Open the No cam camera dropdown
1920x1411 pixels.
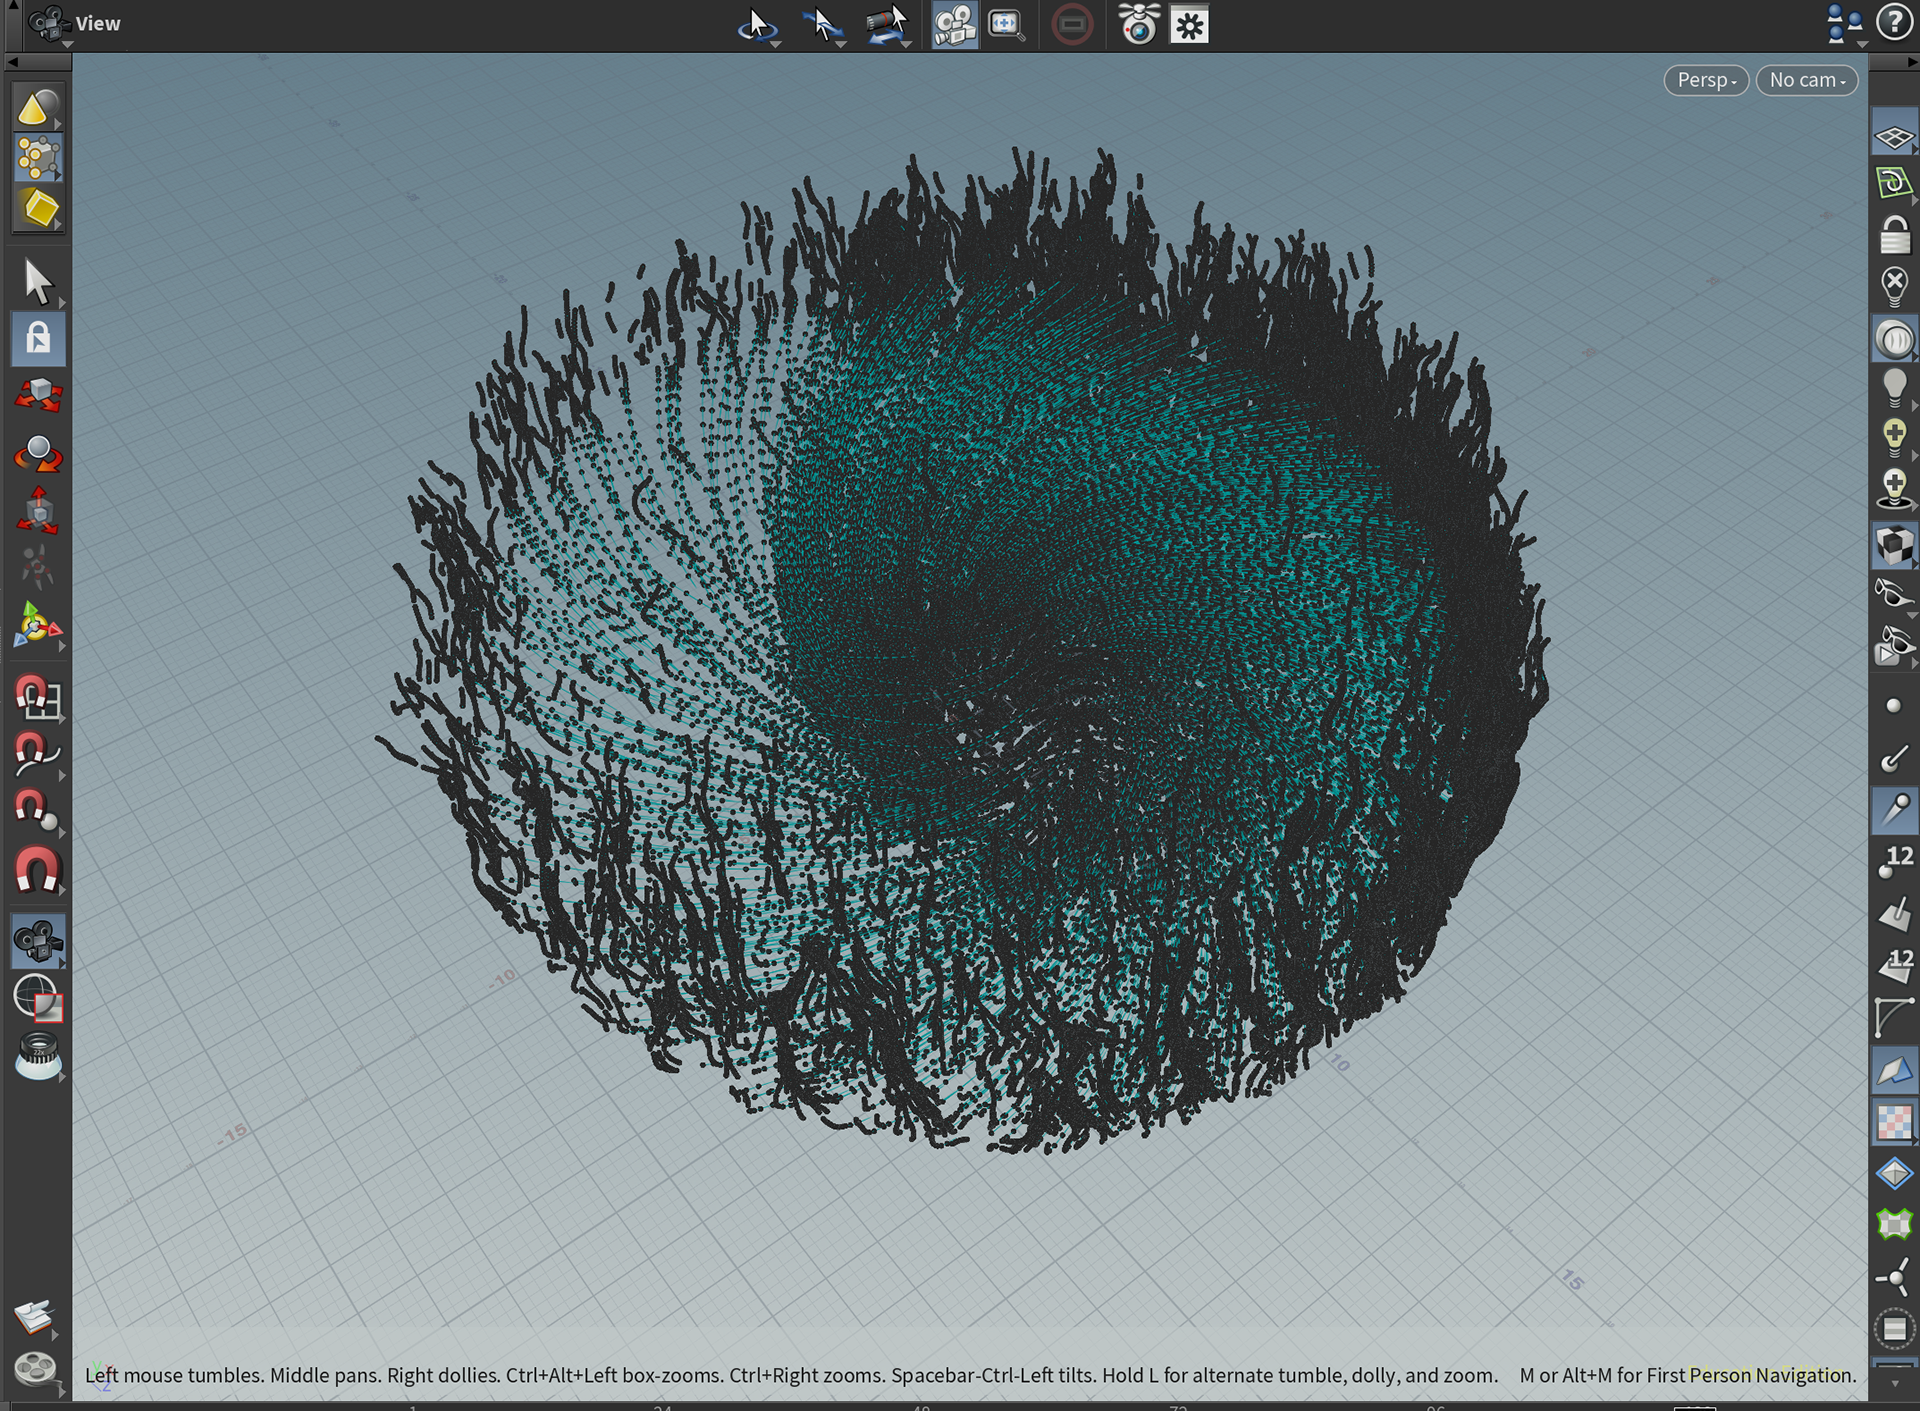coord(1806,80)
